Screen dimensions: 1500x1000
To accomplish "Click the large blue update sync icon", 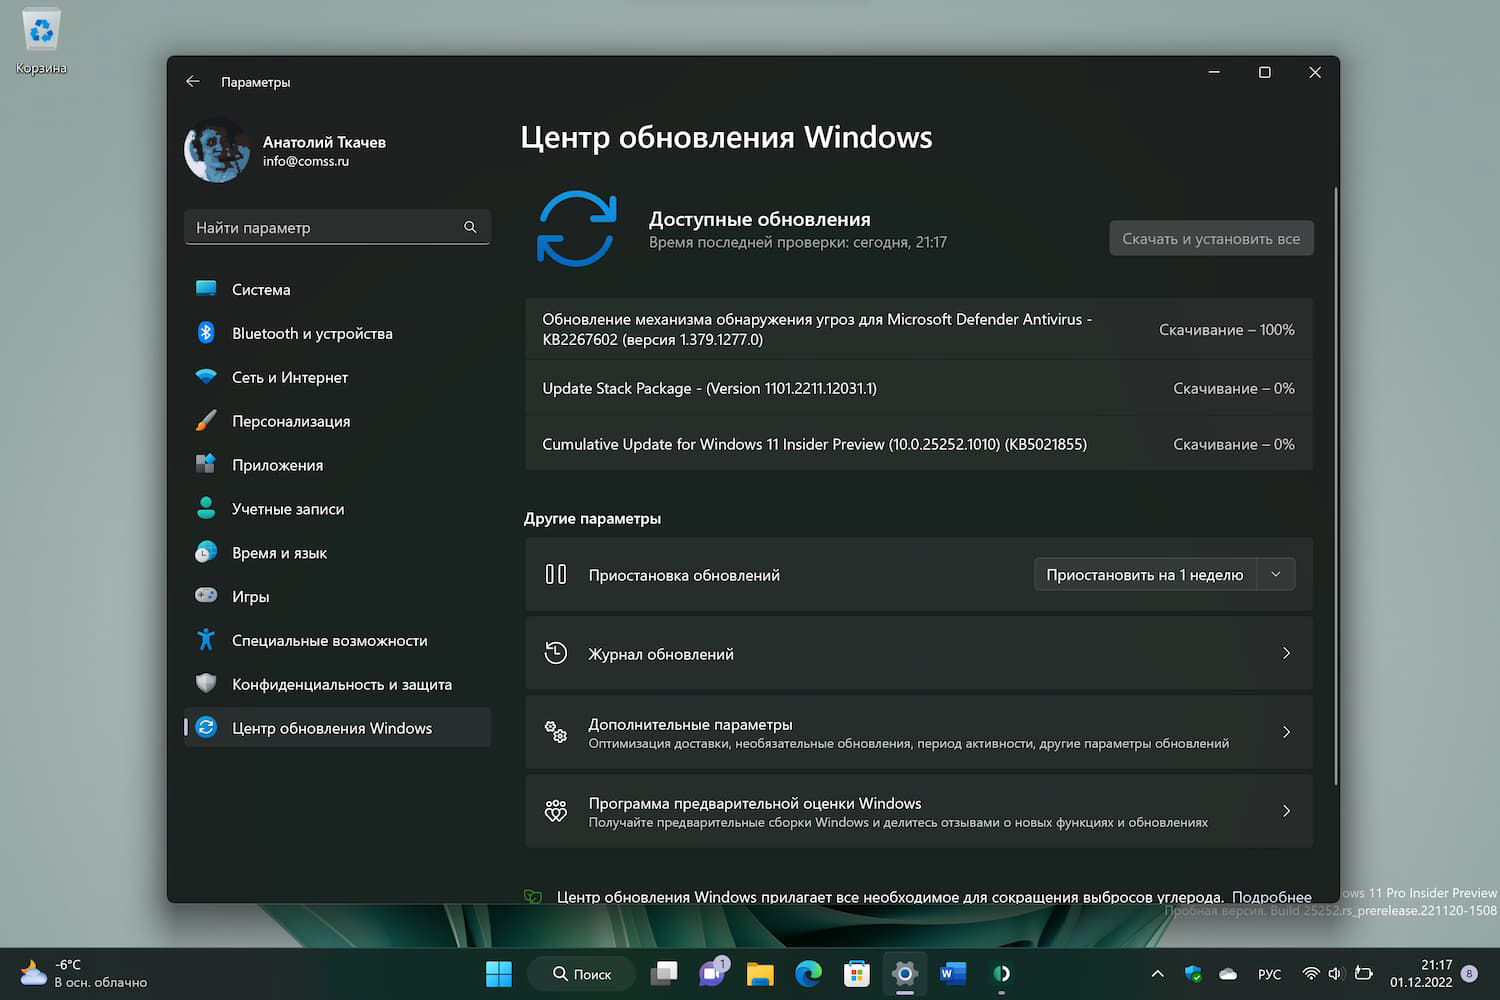I will coord(577,229).
